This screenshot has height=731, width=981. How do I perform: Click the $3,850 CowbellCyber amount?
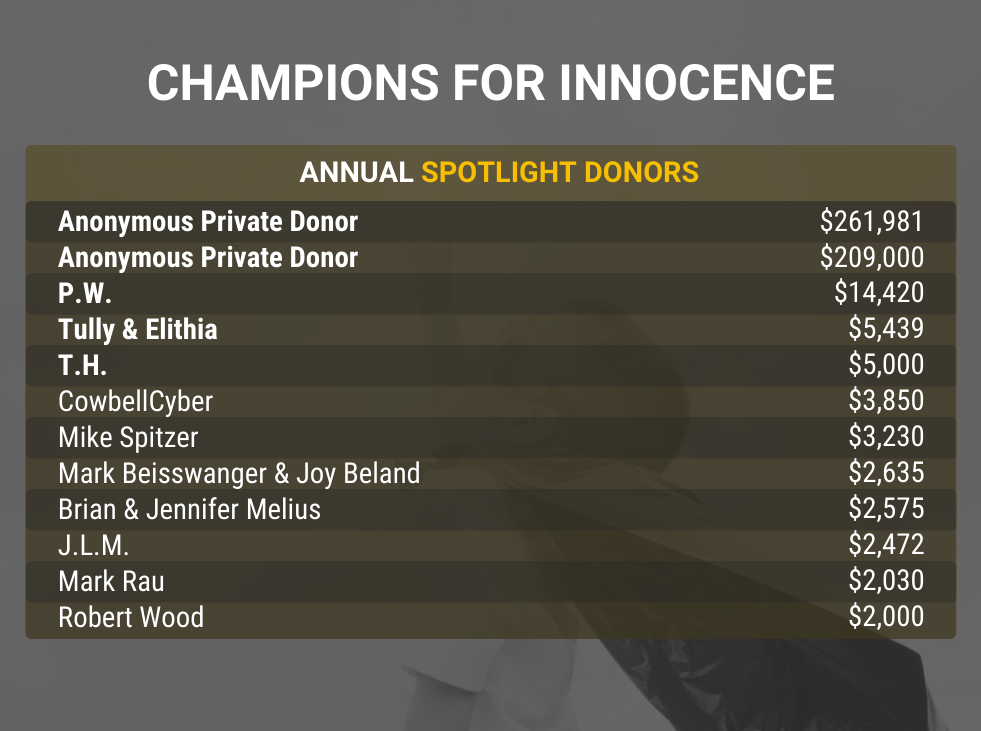pyautogui.click(x=886, y=401)
